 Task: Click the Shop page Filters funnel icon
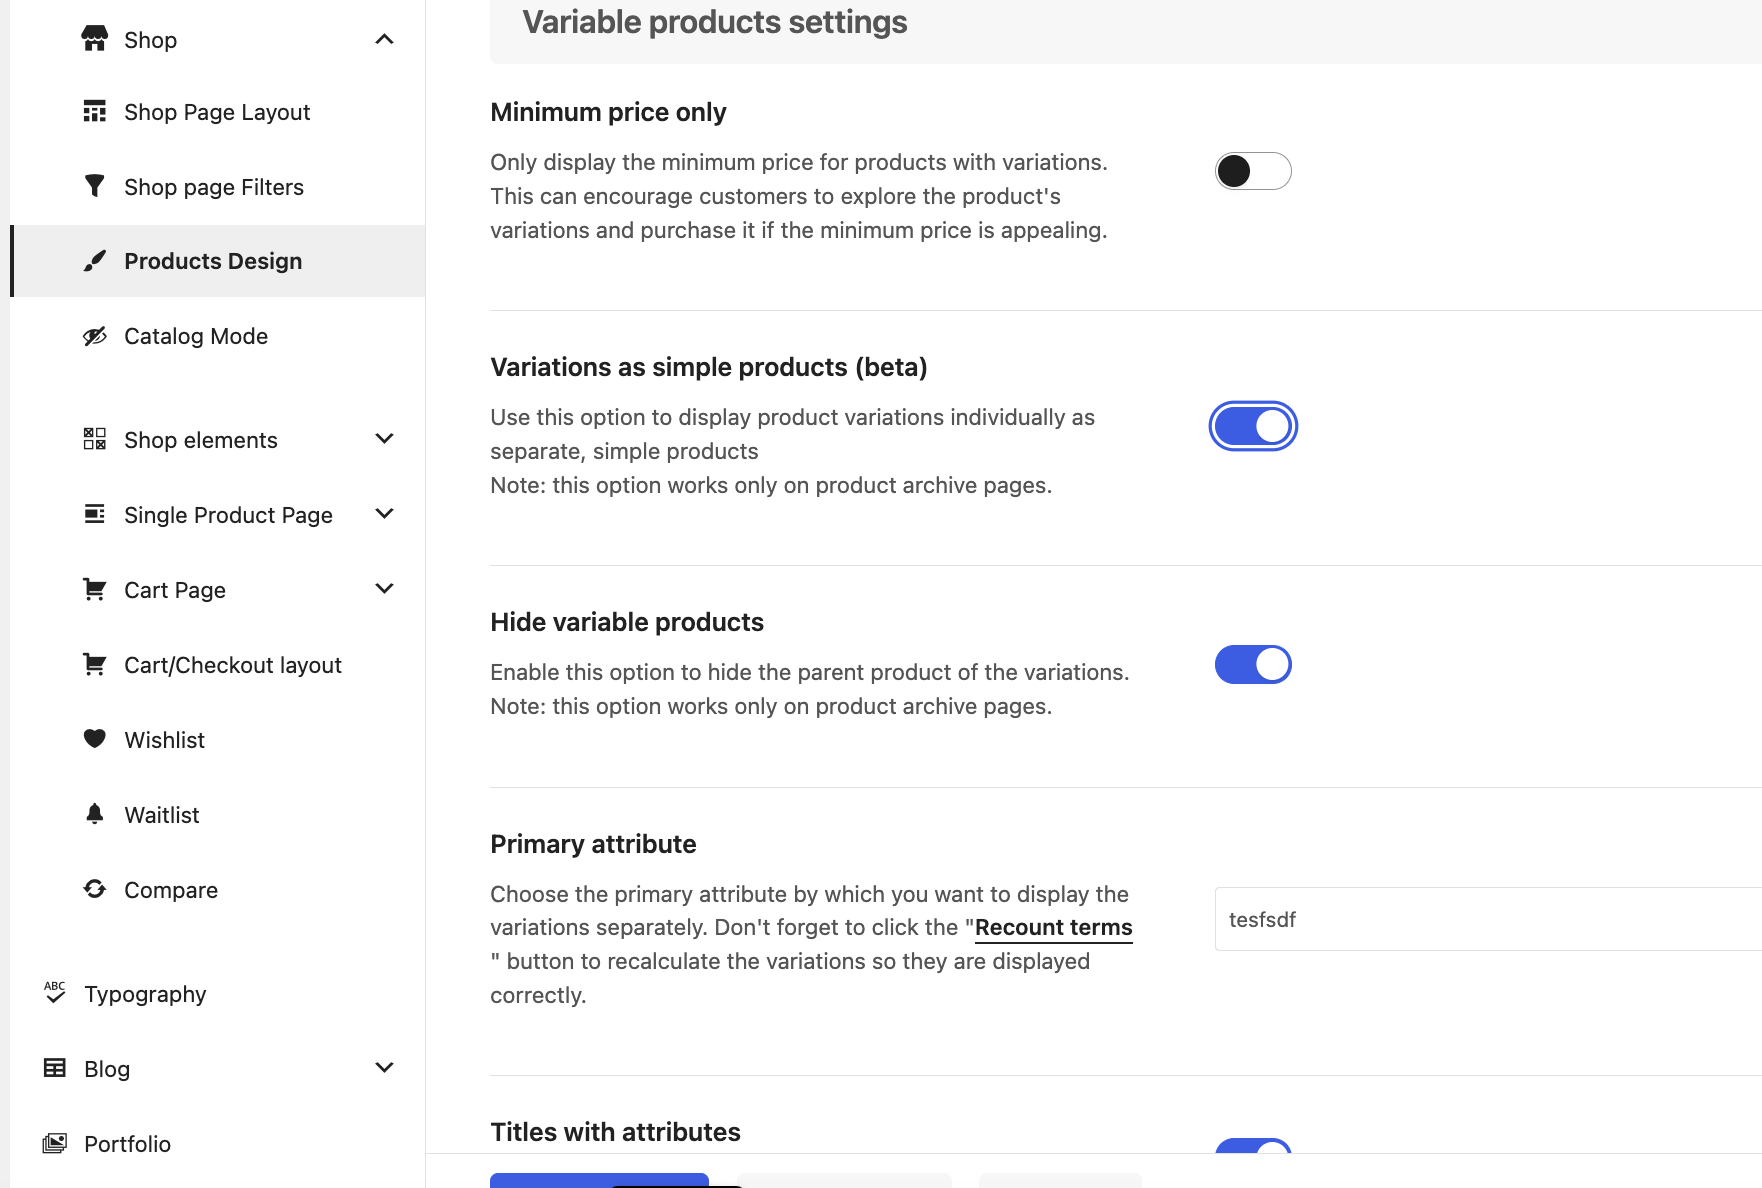(x=95, y=186)
